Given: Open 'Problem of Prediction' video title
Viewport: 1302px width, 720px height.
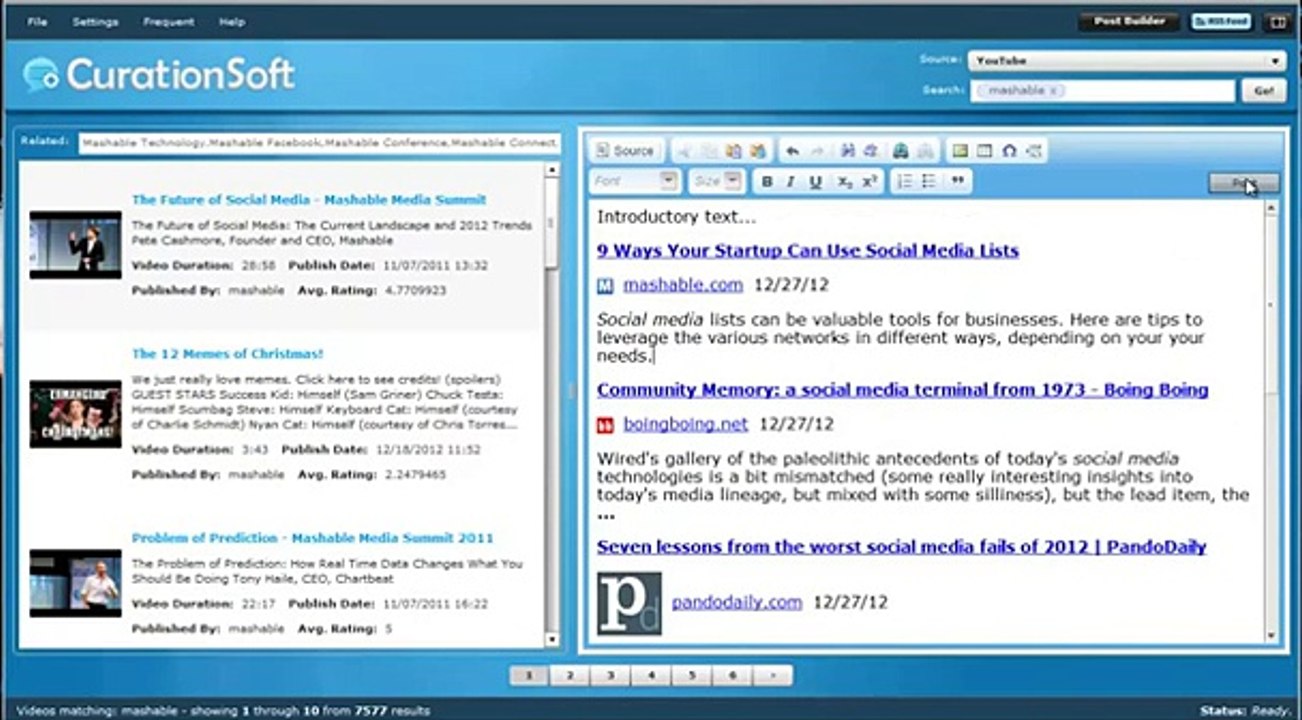Looking at the screenshot, I should [313, 538].
